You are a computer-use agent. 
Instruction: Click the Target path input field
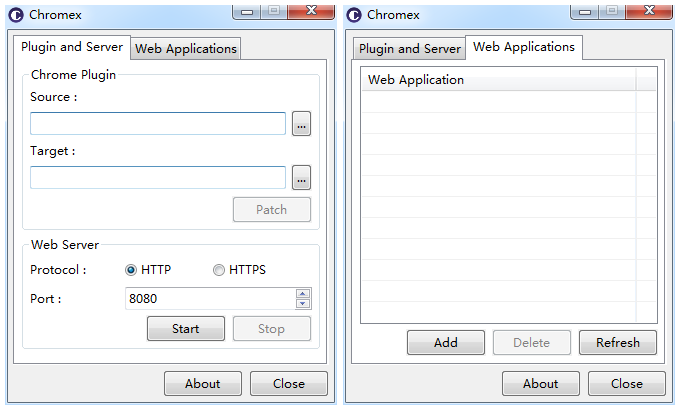158,178
